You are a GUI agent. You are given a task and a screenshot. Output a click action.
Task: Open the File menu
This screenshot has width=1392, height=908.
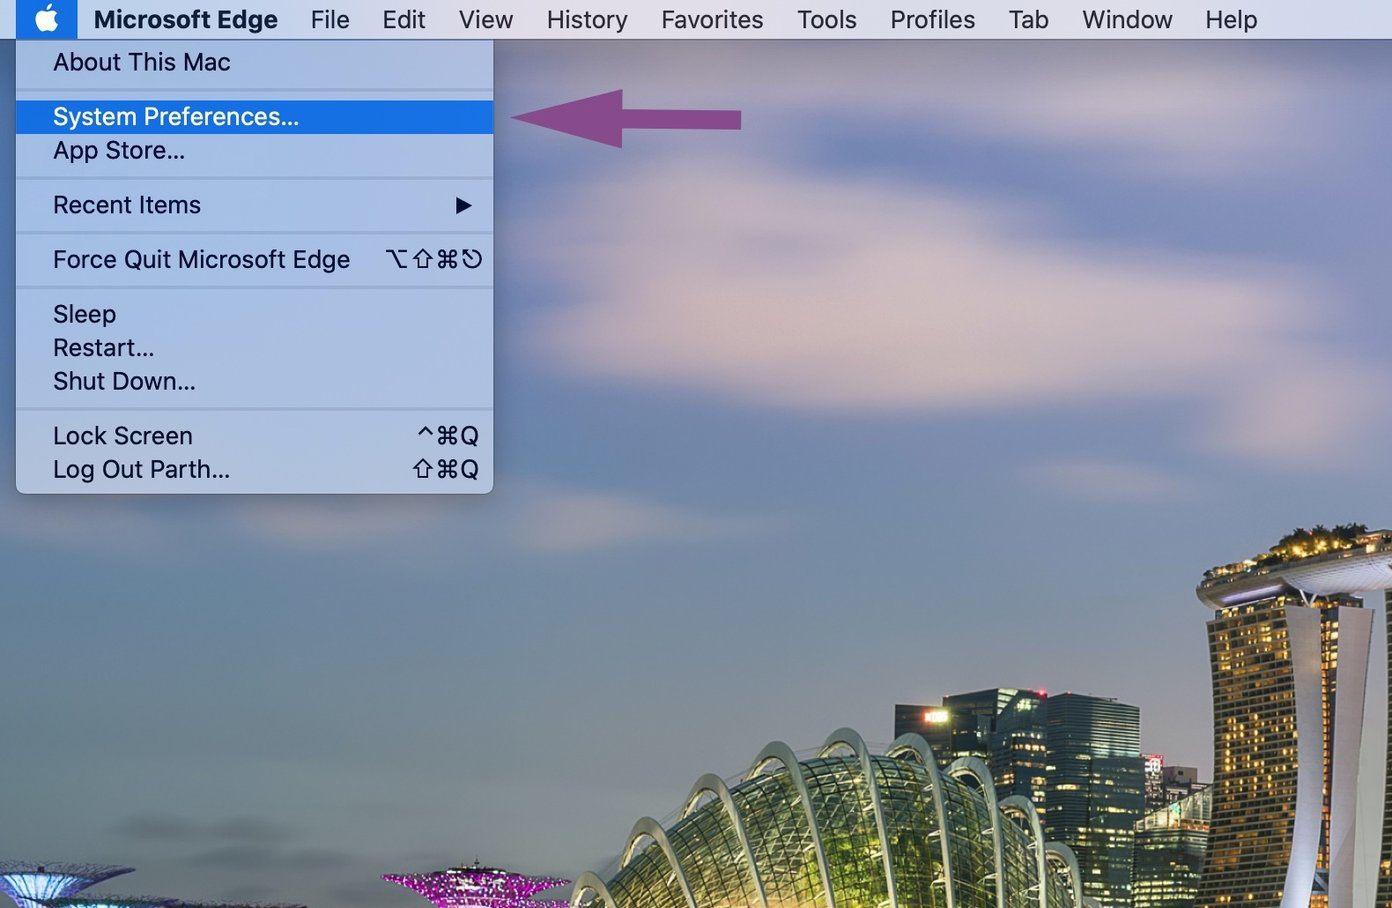tap(330, 19)
